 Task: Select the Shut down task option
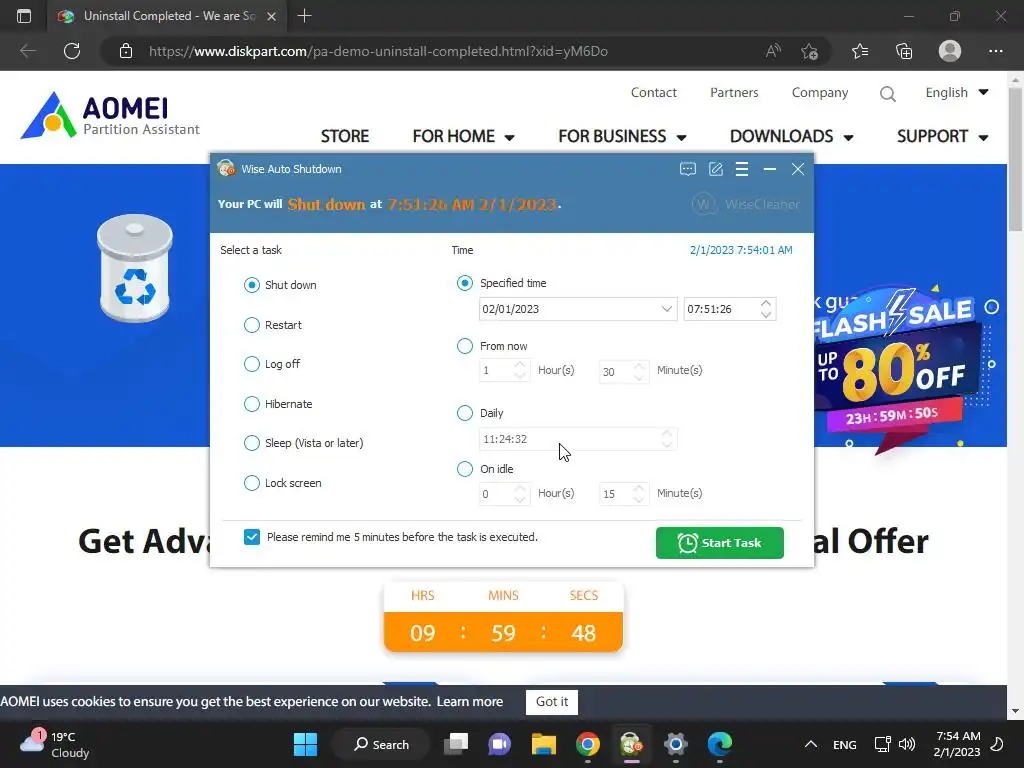coord(251,285)
